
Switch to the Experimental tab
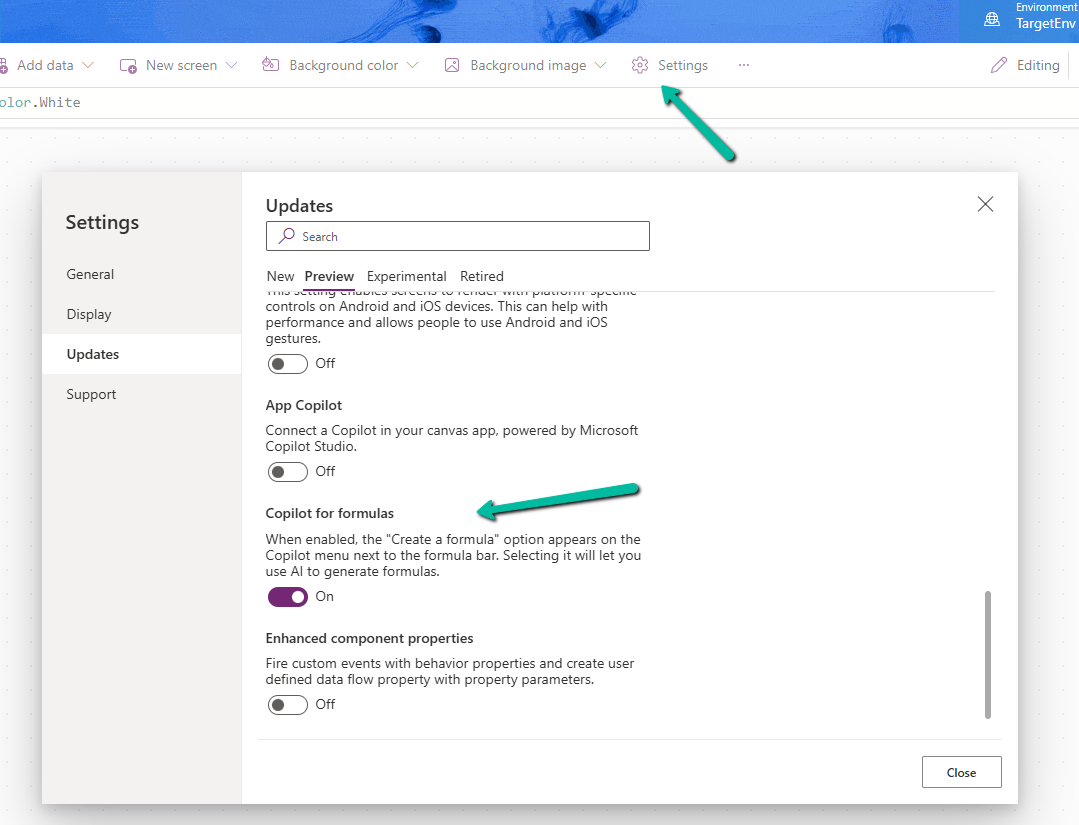click(406, 276)
